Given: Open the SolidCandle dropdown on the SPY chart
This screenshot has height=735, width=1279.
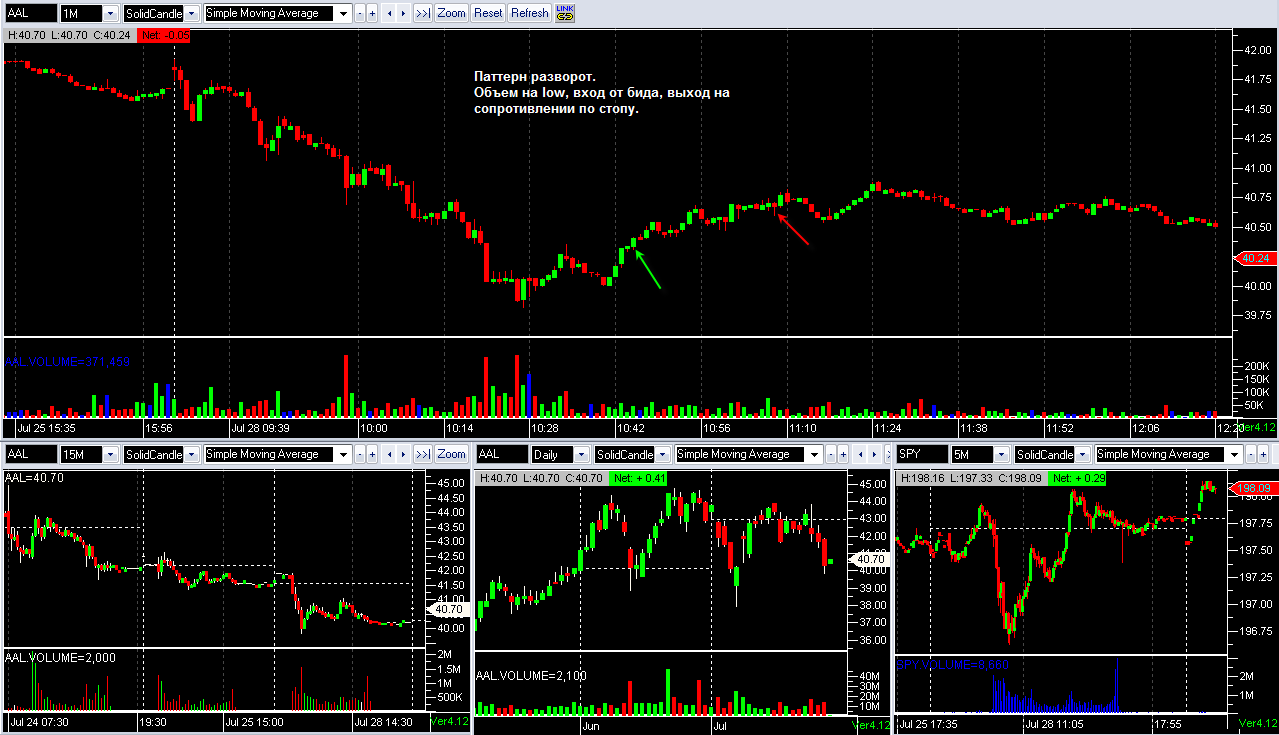Looking at the screenshot, I should (1083, 454).
